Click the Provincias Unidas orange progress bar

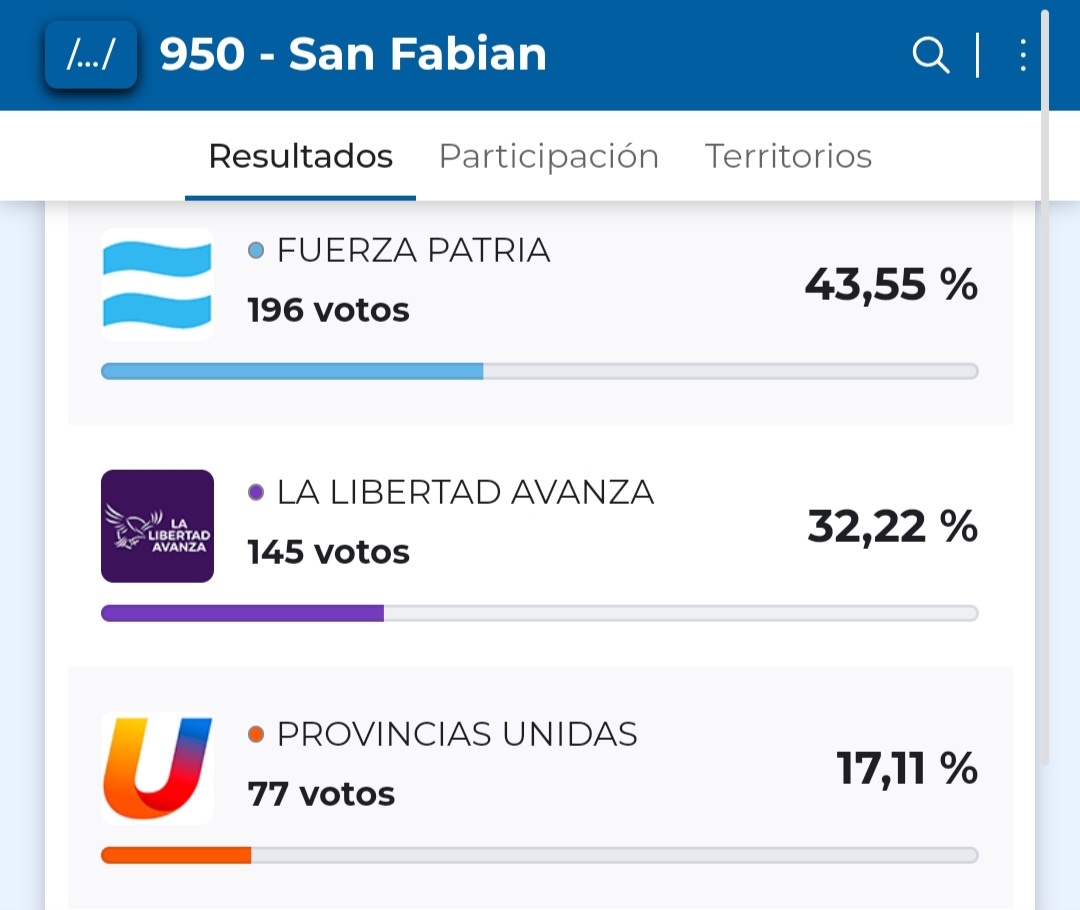176,855
